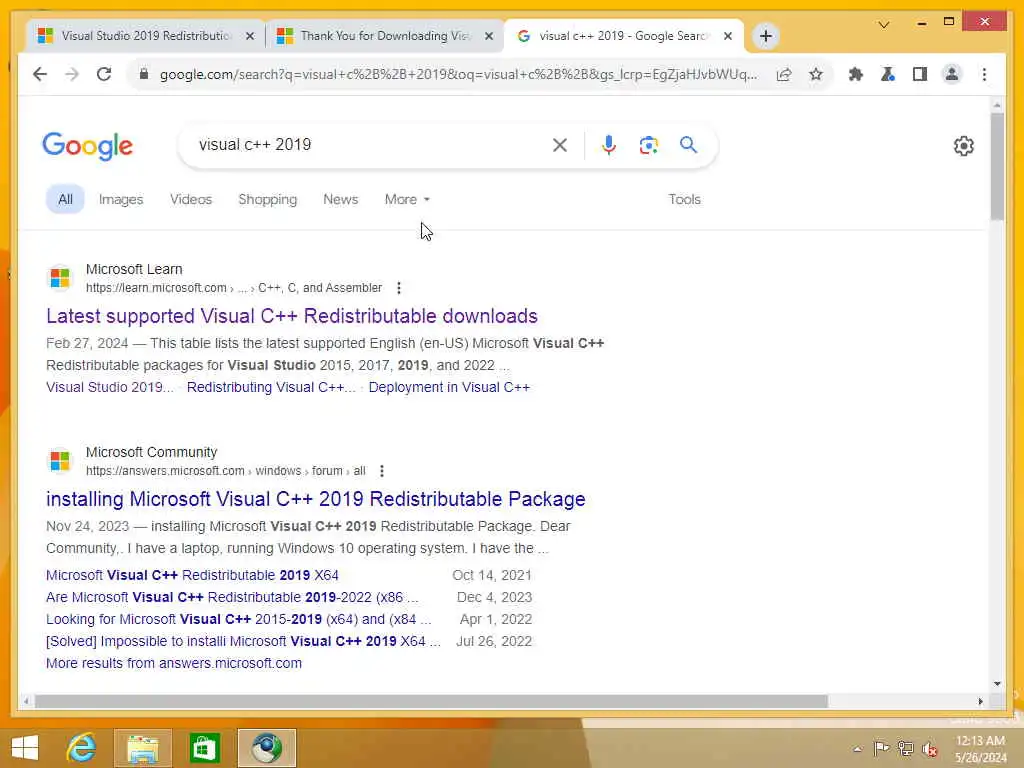Launch Internet Explorer from taskbar
The height and width of the screenshot is (768, 1024).
coord(82,748)
